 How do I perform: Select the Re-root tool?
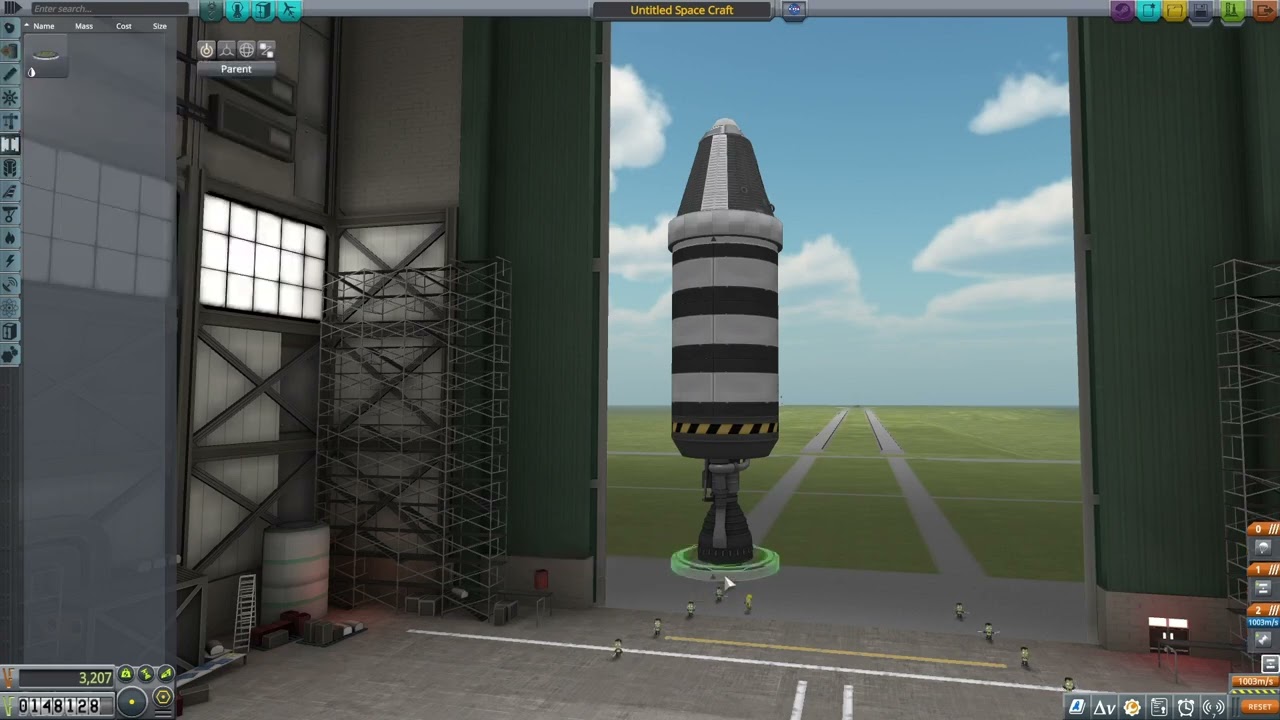(266, 49)
